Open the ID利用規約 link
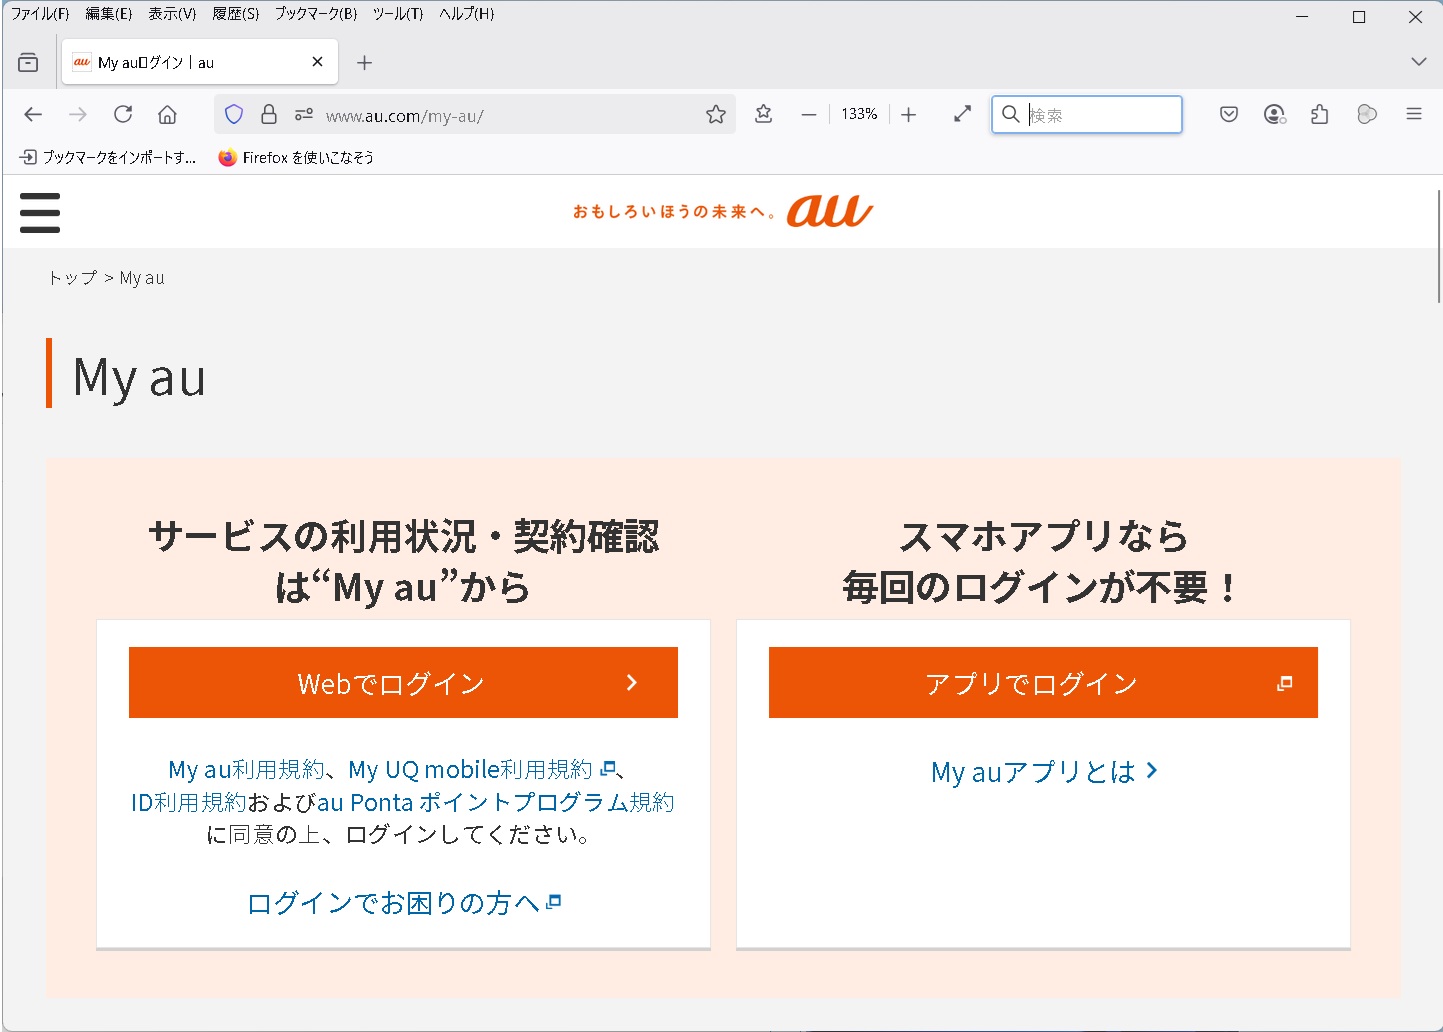1443x1032 pixels. [188, 802]
